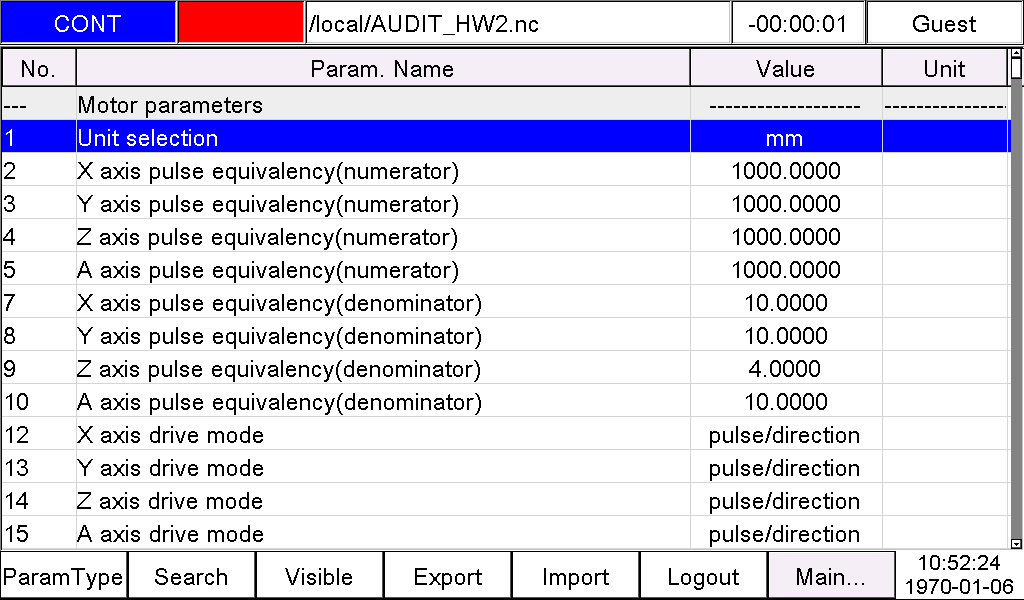This screenshot has height=600, width=1024.
Task: Select the Y axis drive mode row
Action: 505,467
